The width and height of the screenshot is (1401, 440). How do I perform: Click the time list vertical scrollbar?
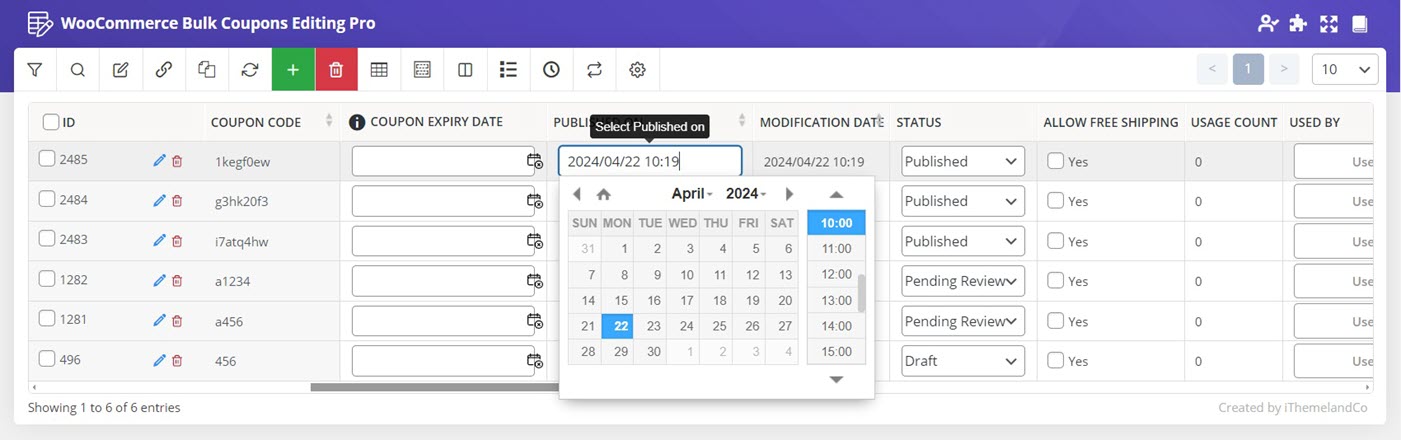pos(862,293)
